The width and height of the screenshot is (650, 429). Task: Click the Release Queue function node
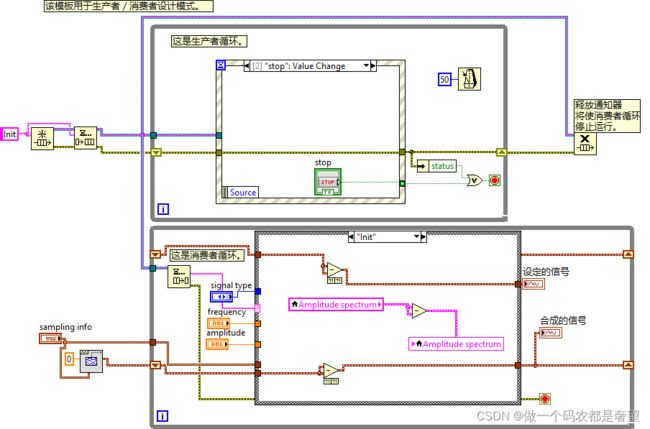coord(585,144)
